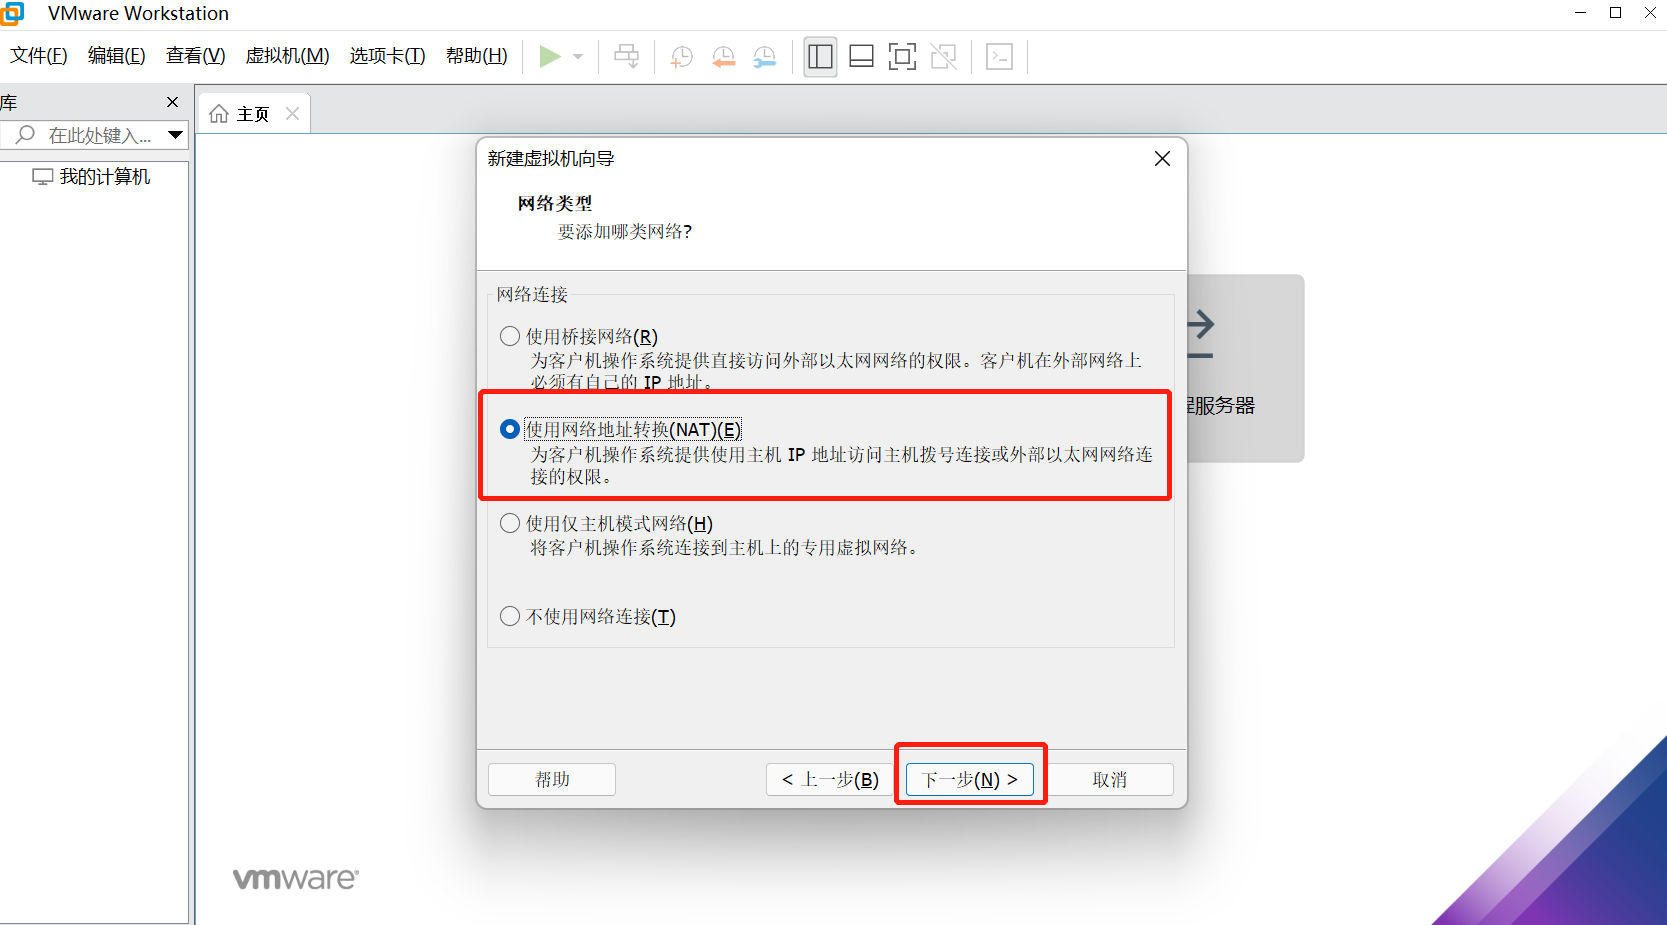Open the 编辑(E) menu

(117, 56)
